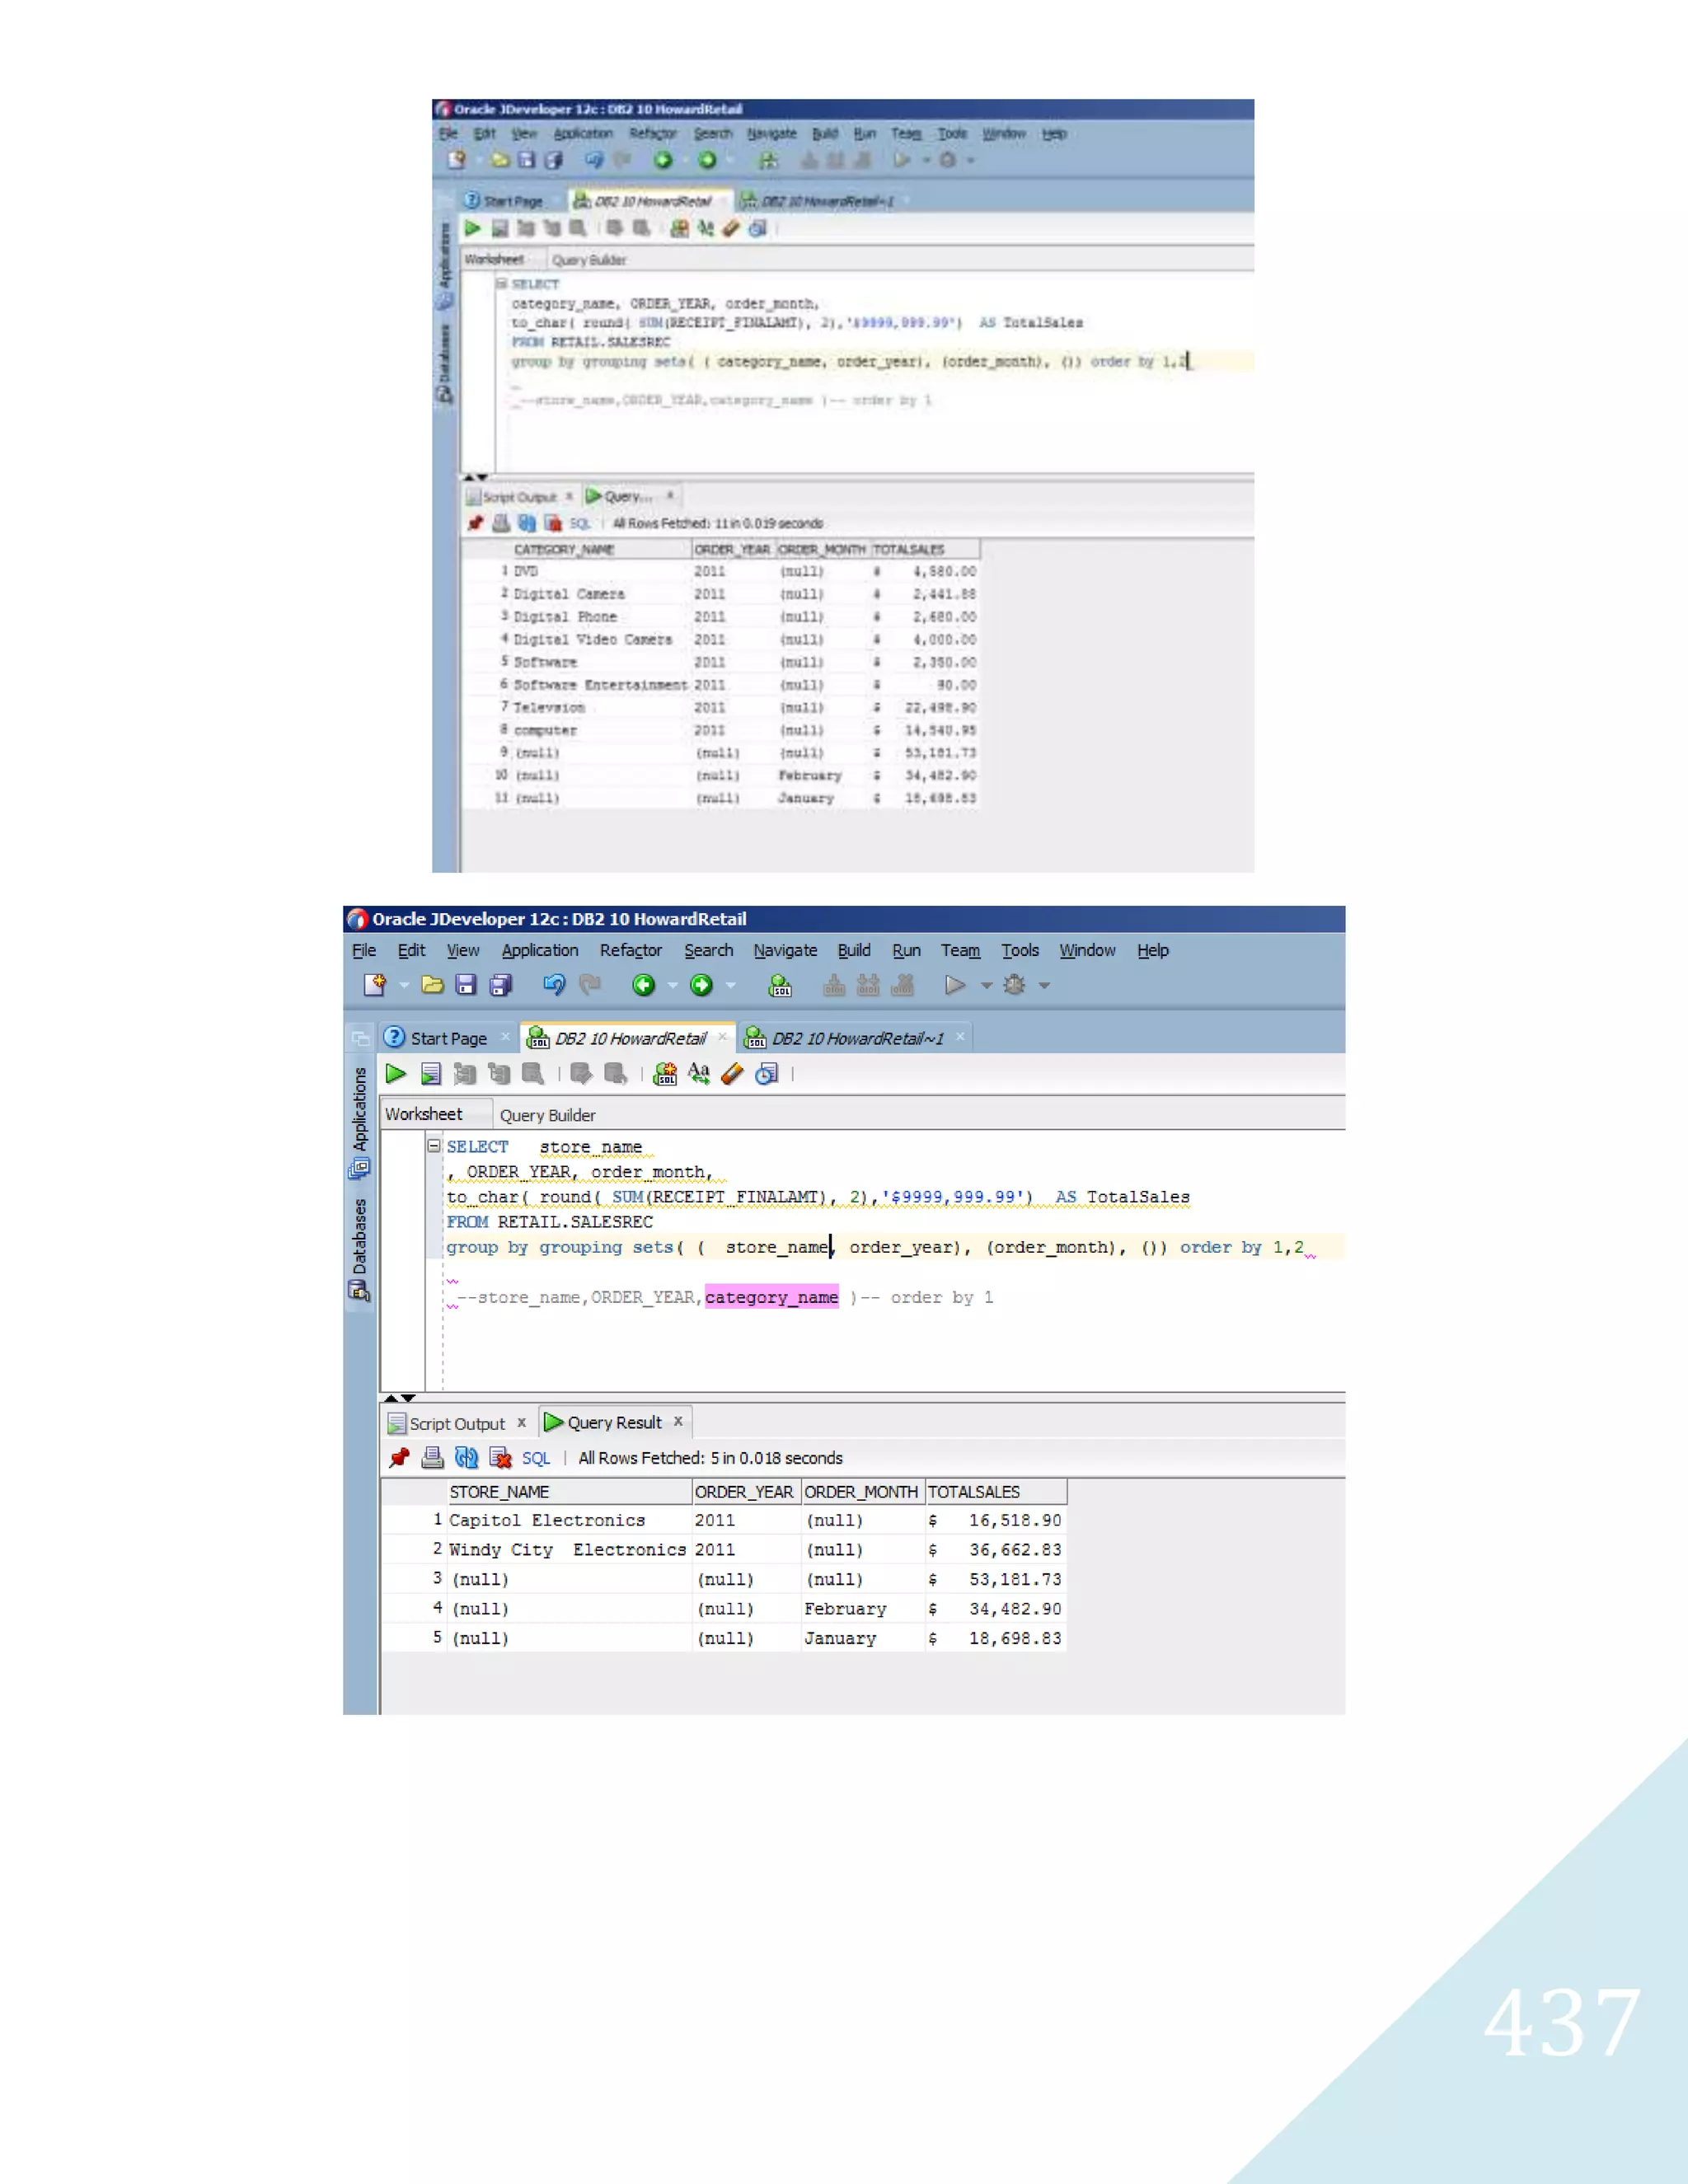The image size is (1688, 2184).
Task: Click Unshared SQL Worksheet icon in lower worksheet toolbar
Action: coord(665,1074)
